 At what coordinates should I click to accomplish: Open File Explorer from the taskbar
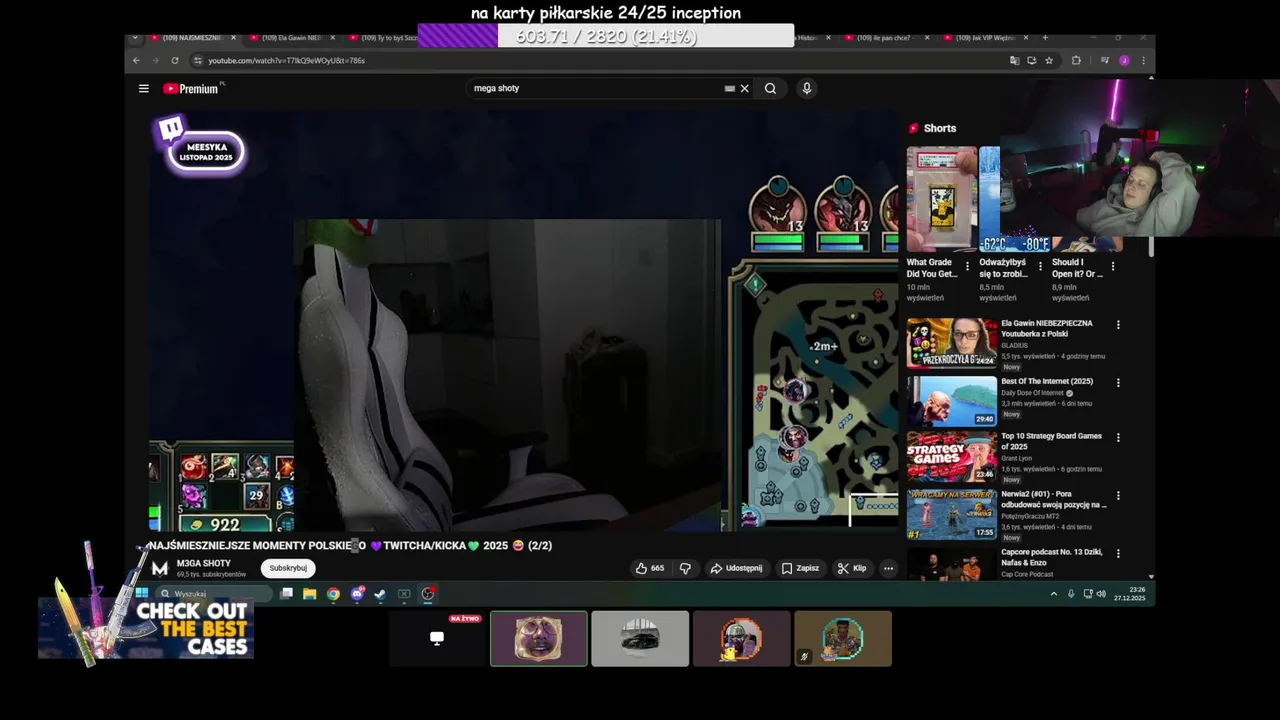point(310,593)
